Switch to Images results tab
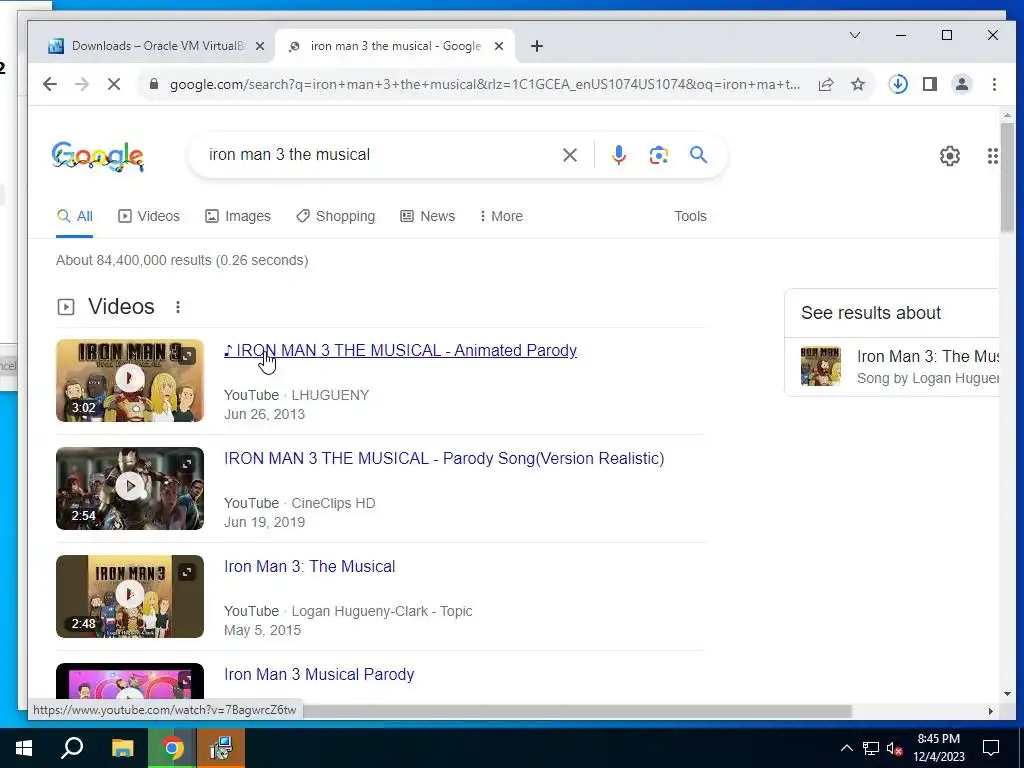 (x=238, y=216)
